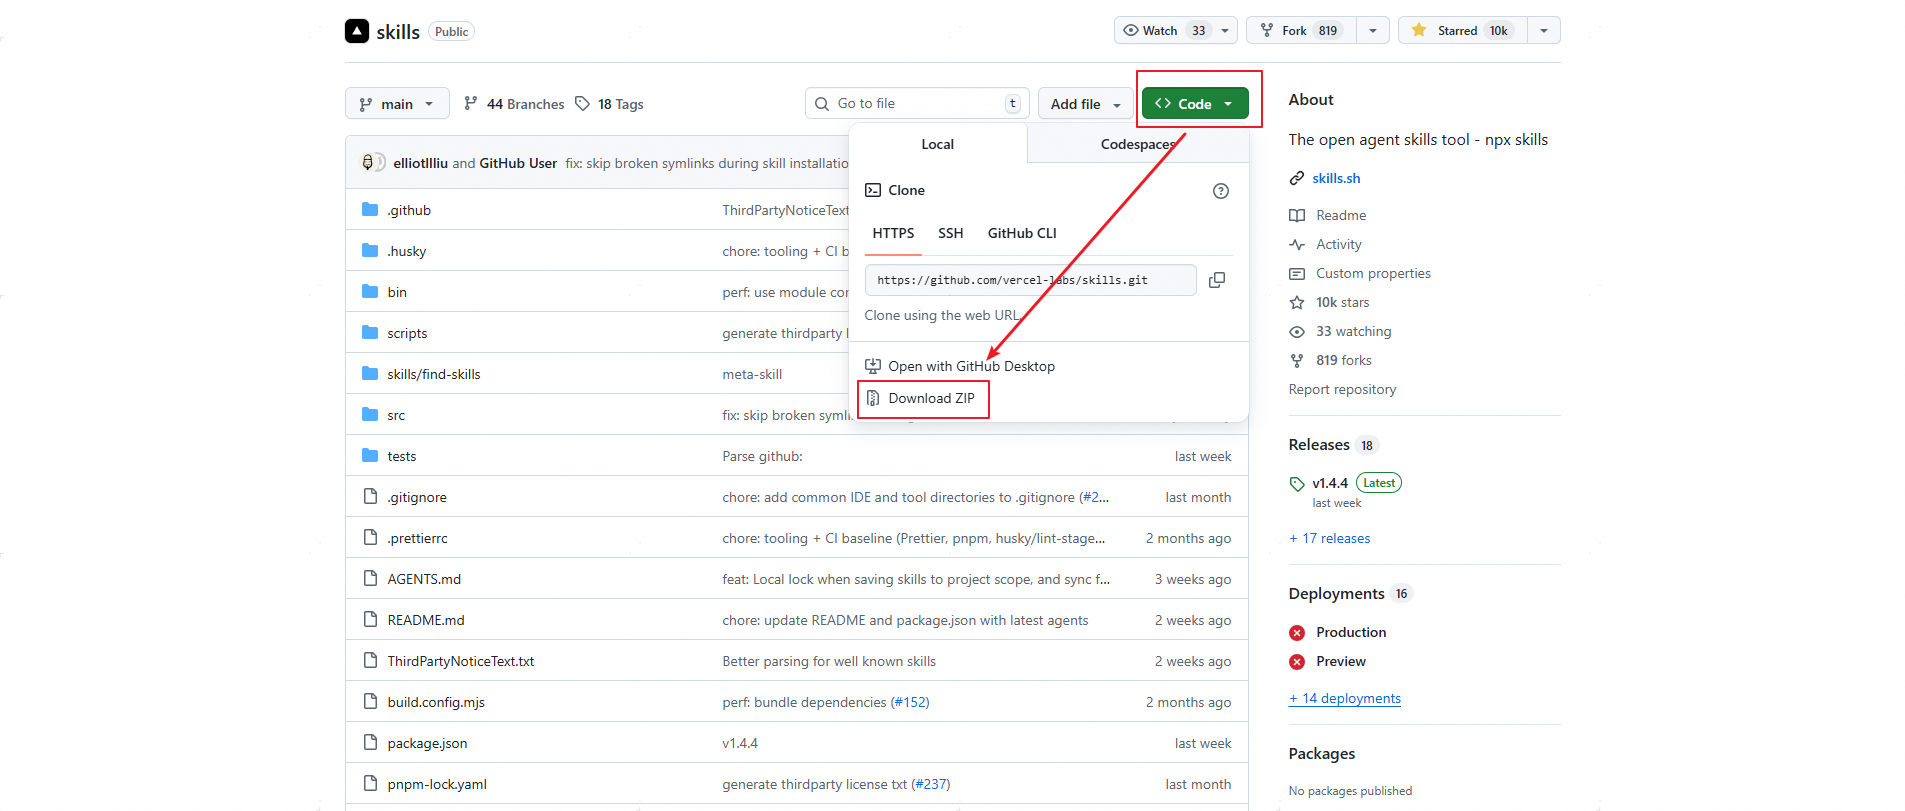
Task: Open the Add file dropdown
Action: point(1085,104)
